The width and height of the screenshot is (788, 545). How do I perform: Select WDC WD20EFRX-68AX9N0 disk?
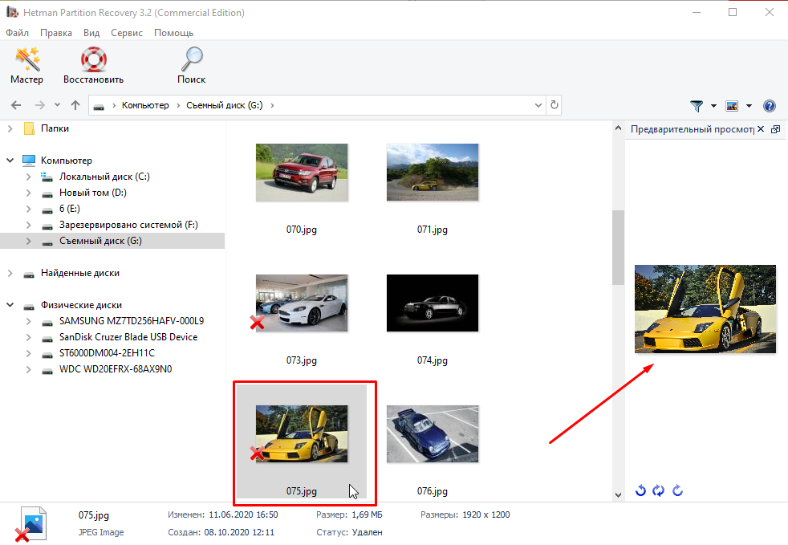click(x=116, y=369)
